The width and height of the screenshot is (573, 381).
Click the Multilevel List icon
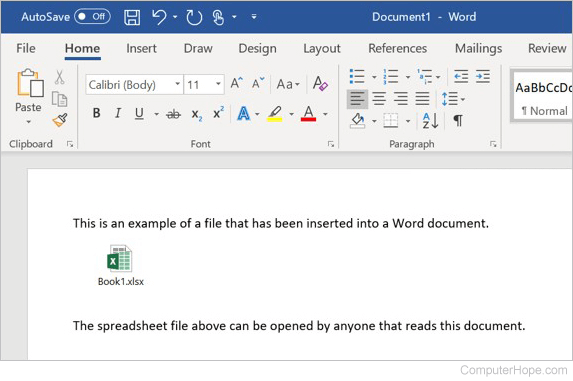pyautogui.click(x=425, y=77)
